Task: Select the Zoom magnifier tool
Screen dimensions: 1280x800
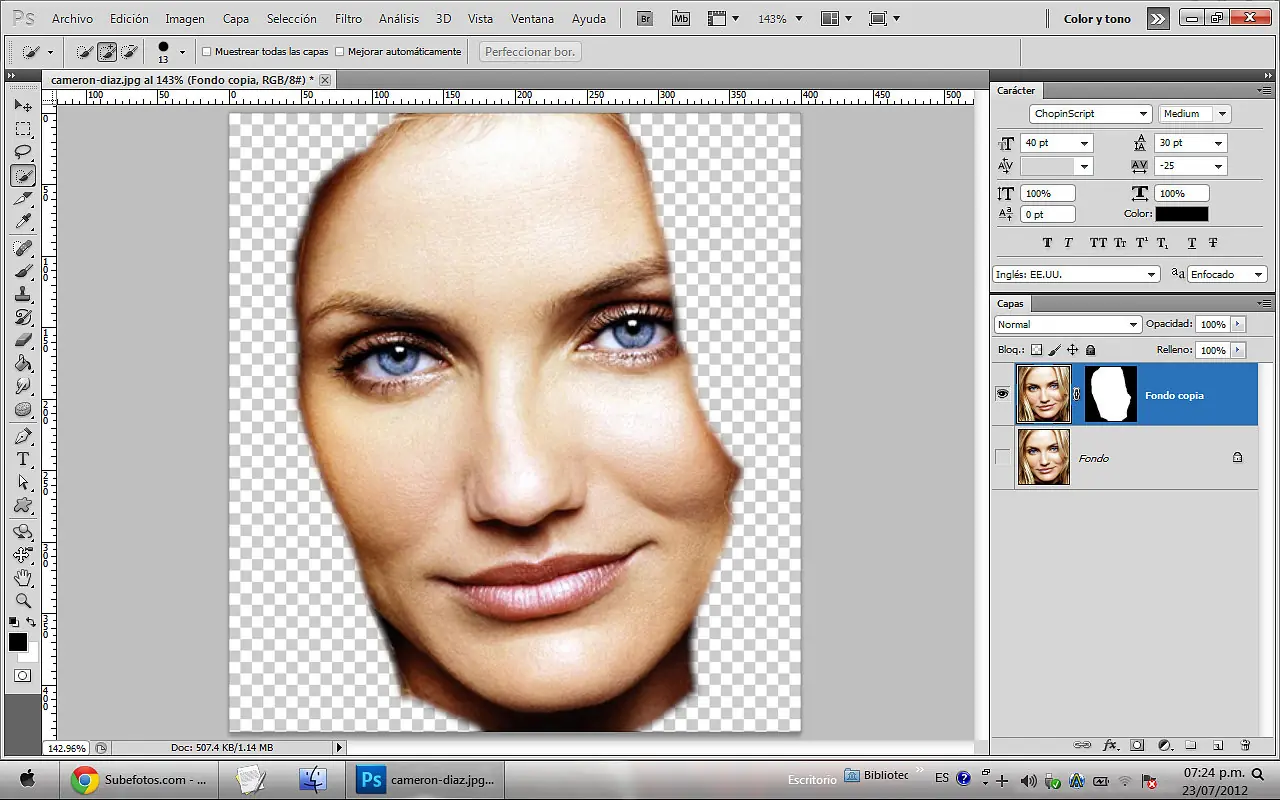Action: tap(23, 600)
